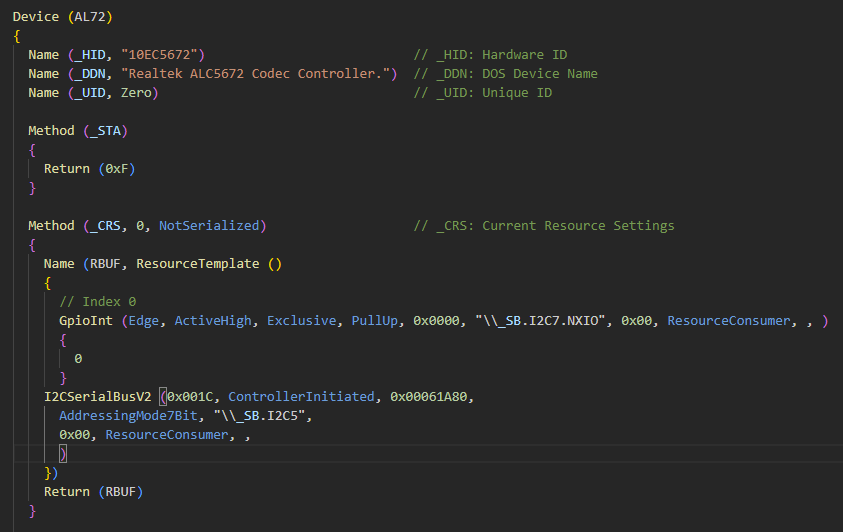
Task: Click the "\\_SB.I2C5" string
Action: pos(259,416)
